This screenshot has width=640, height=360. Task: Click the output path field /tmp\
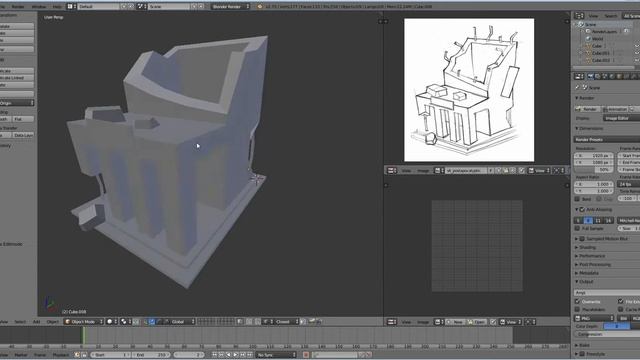click(607, 293)
